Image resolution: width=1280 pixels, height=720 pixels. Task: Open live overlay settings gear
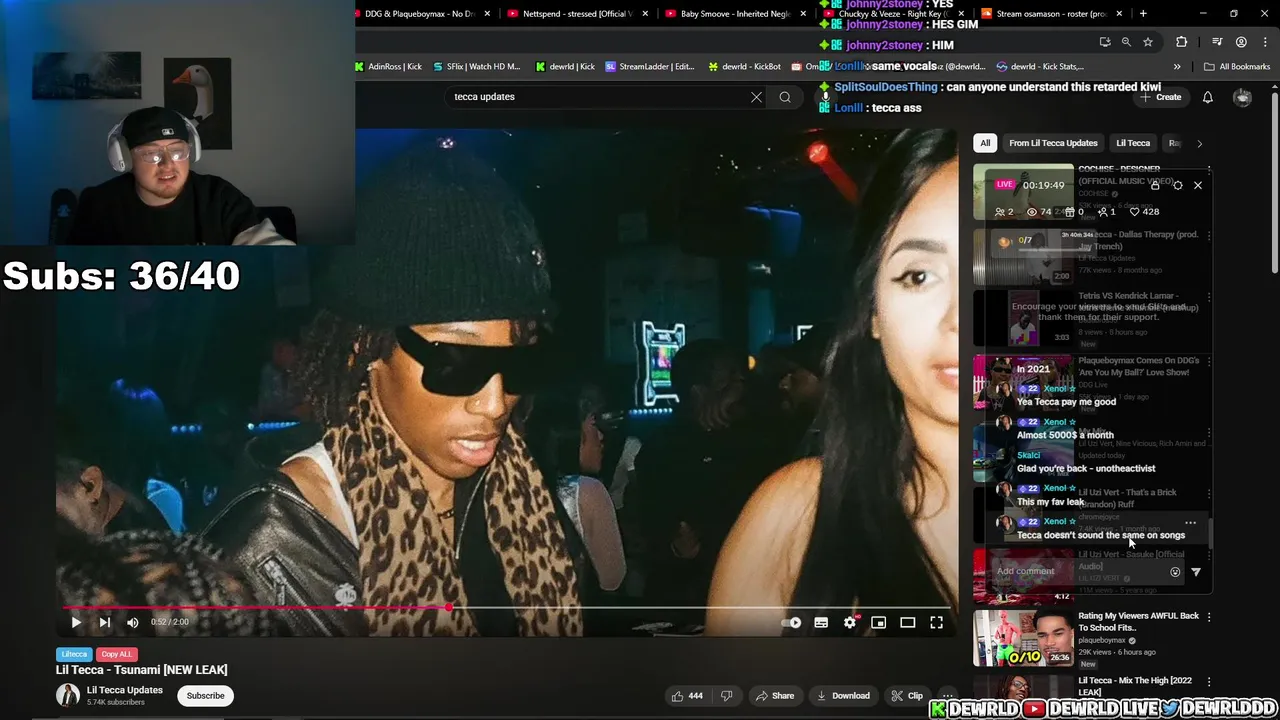coord(1177,185)
